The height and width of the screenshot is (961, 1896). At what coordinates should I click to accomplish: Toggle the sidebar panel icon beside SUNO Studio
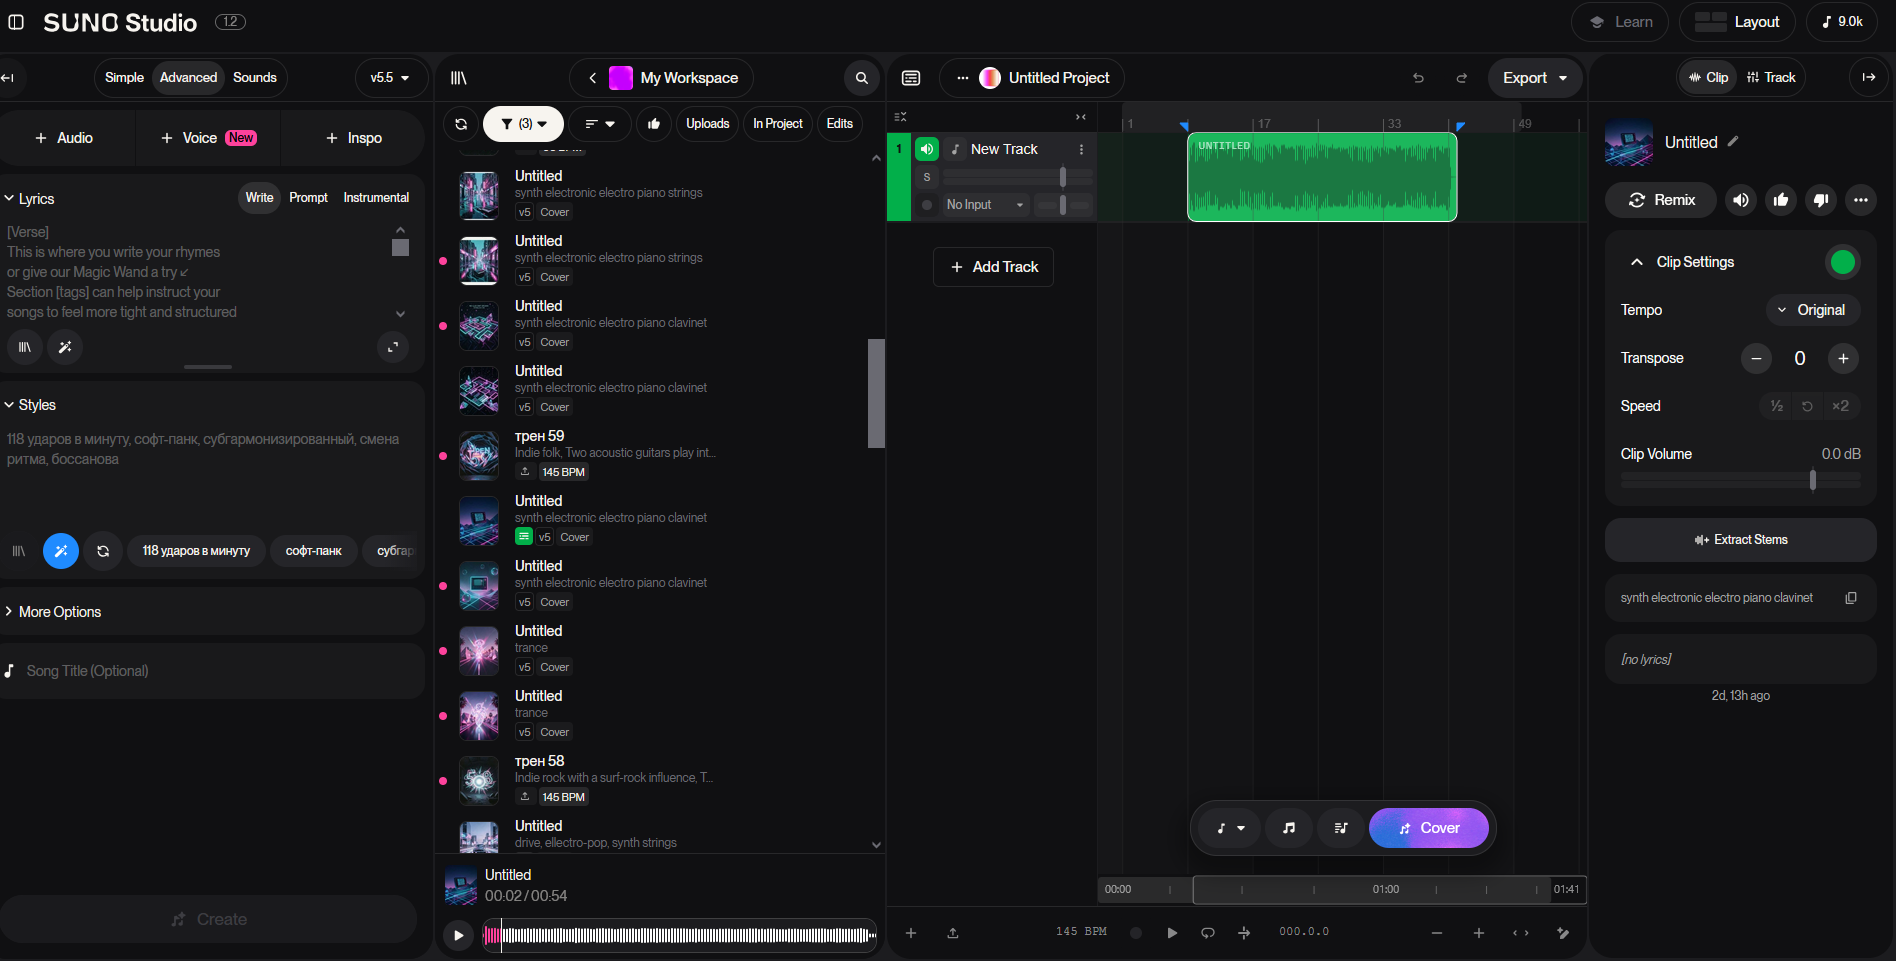(x=16, y=22)
